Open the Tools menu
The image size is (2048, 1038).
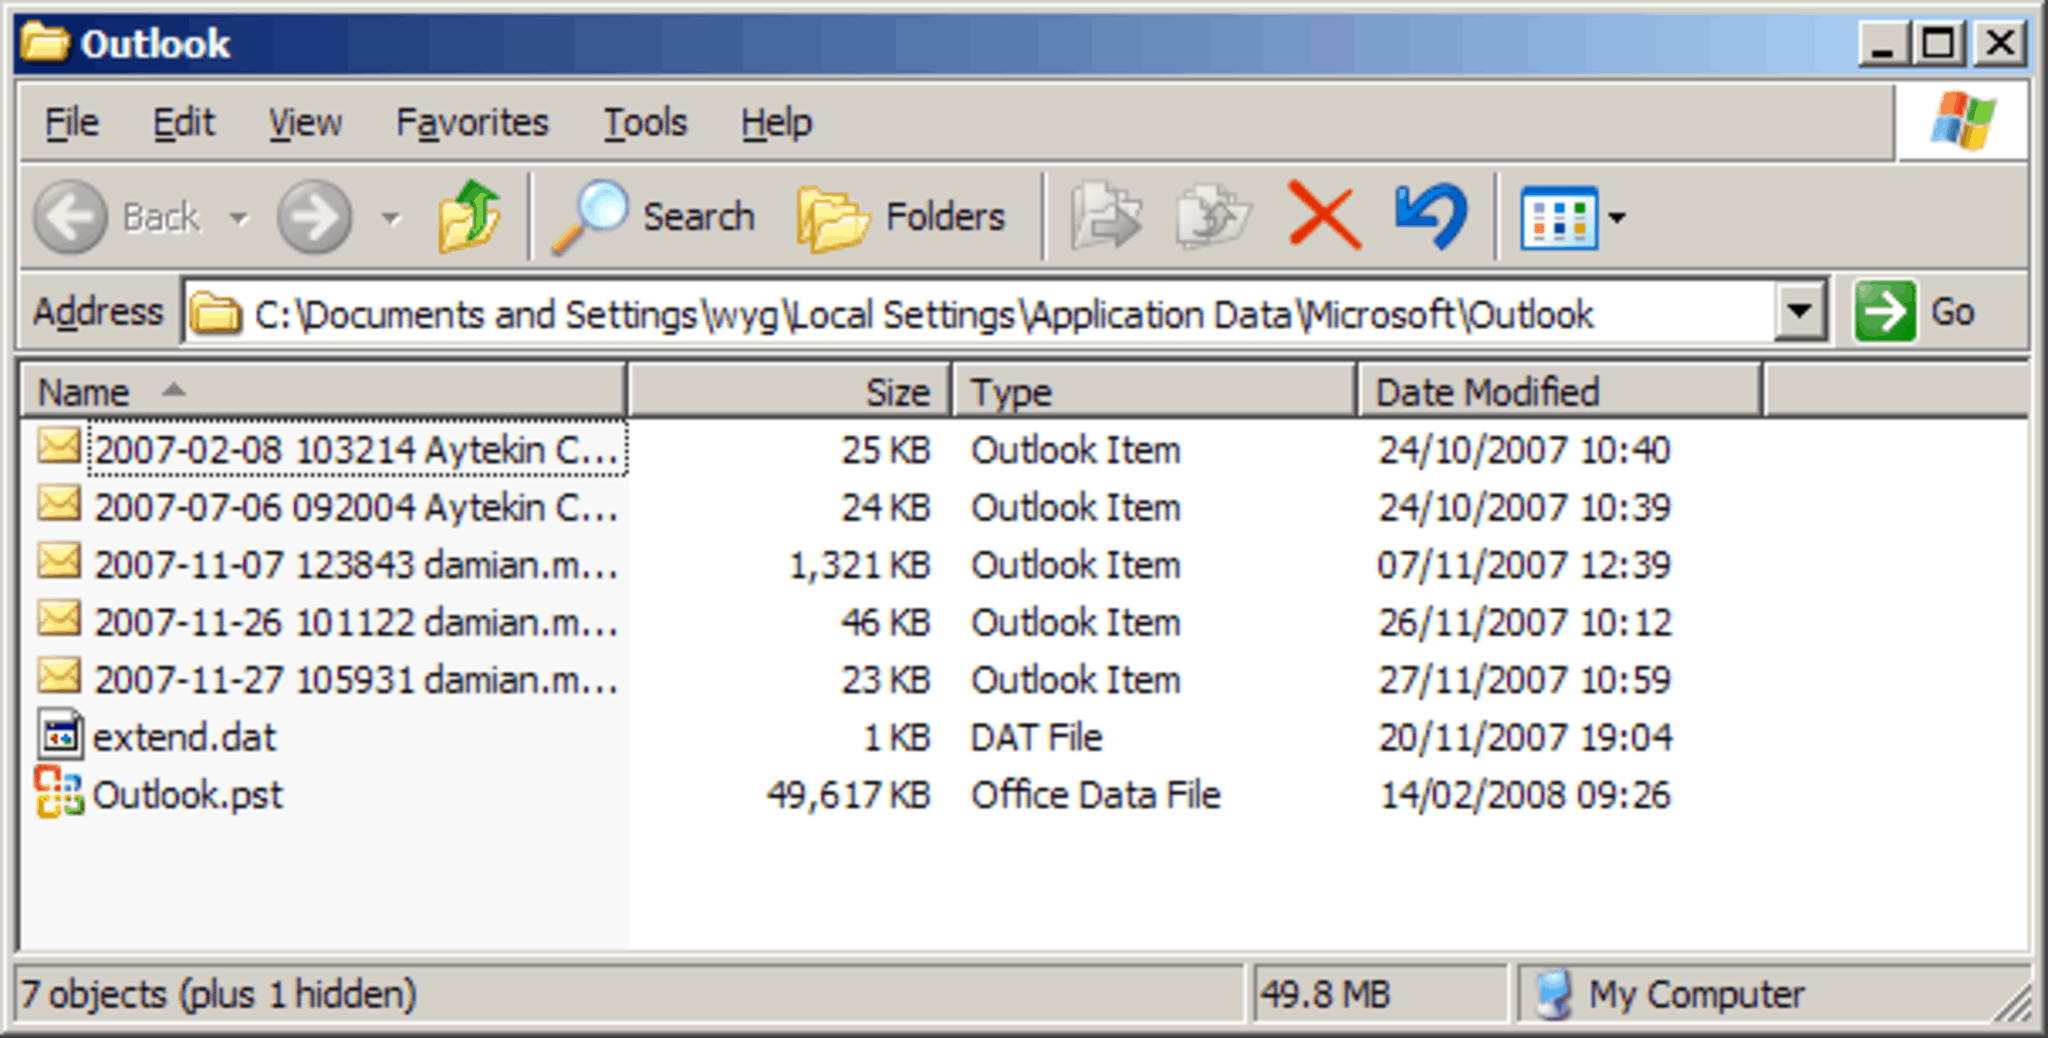[645, 122]
